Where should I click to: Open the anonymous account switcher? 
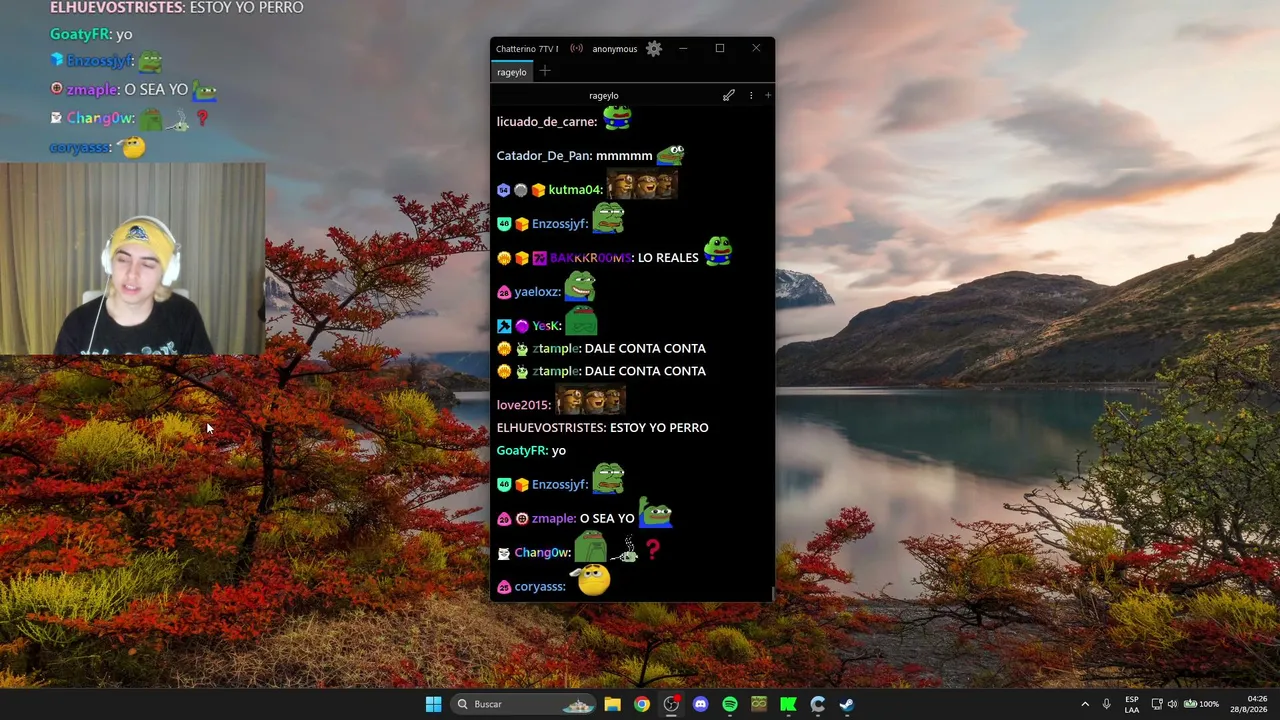614,48
